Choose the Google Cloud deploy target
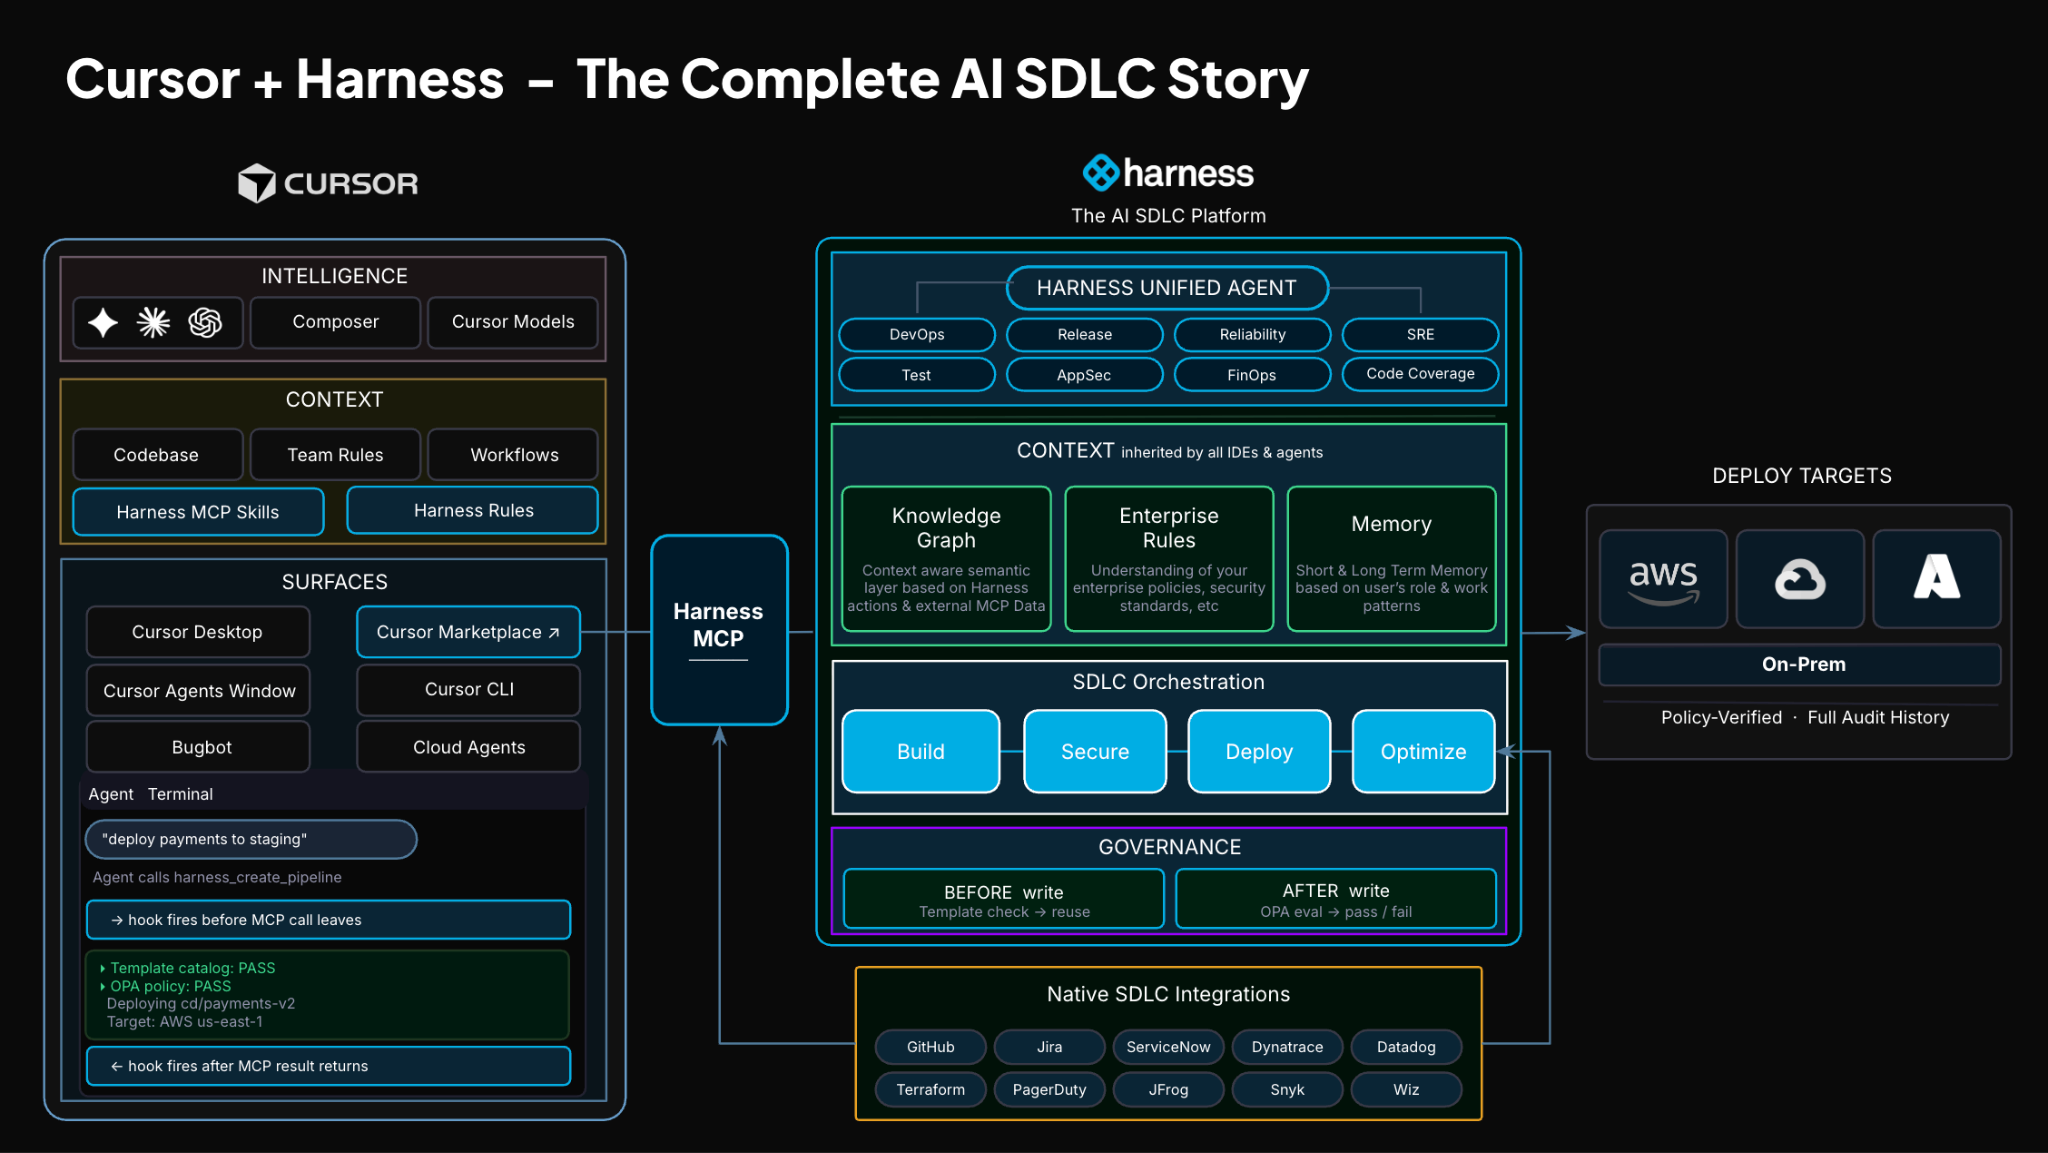 1800,579
